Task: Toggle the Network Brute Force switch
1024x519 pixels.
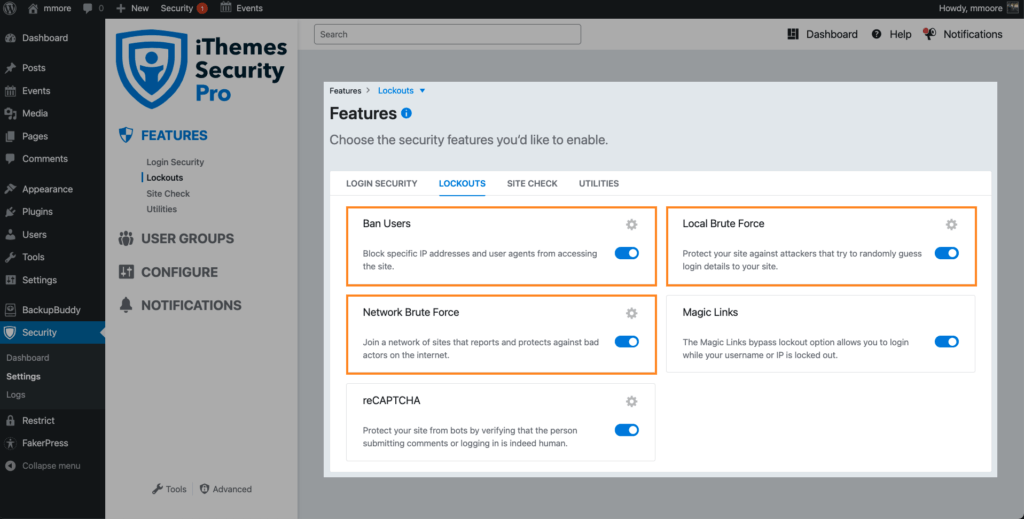Action: pyautogui.click(x=626, y=341)
